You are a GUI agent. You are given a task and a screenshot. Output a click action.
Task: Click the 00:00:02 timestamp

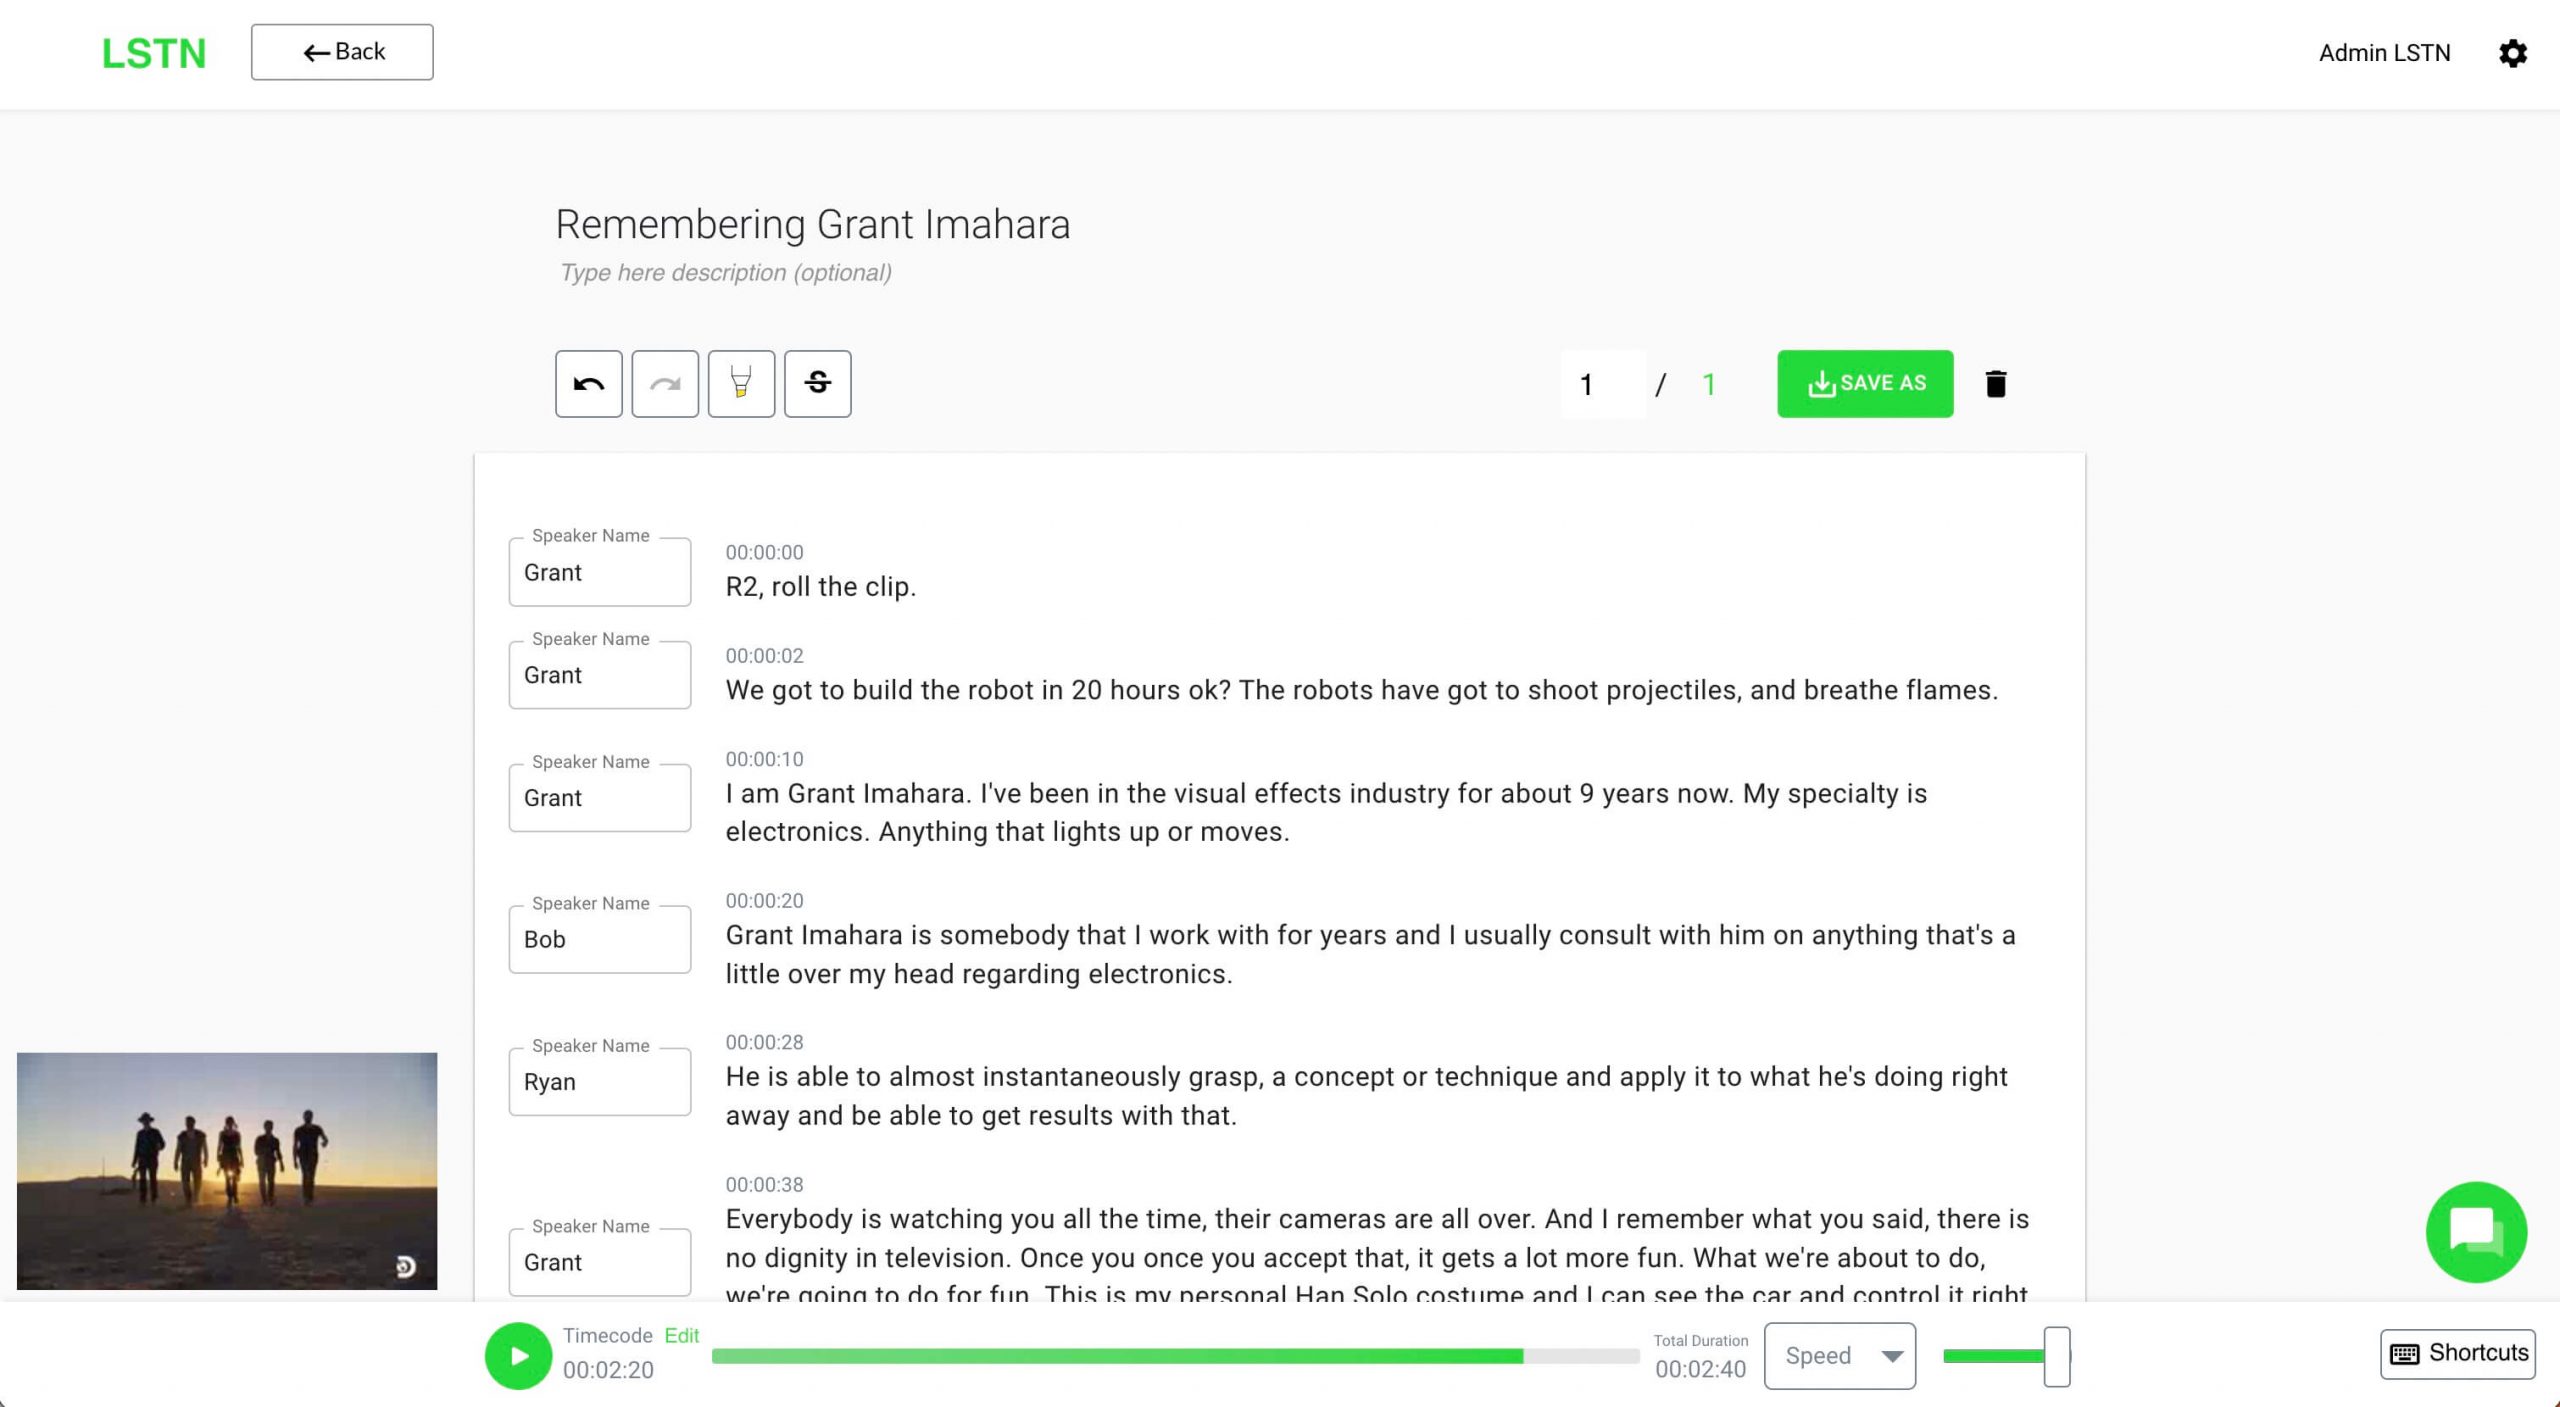point(764,656)
